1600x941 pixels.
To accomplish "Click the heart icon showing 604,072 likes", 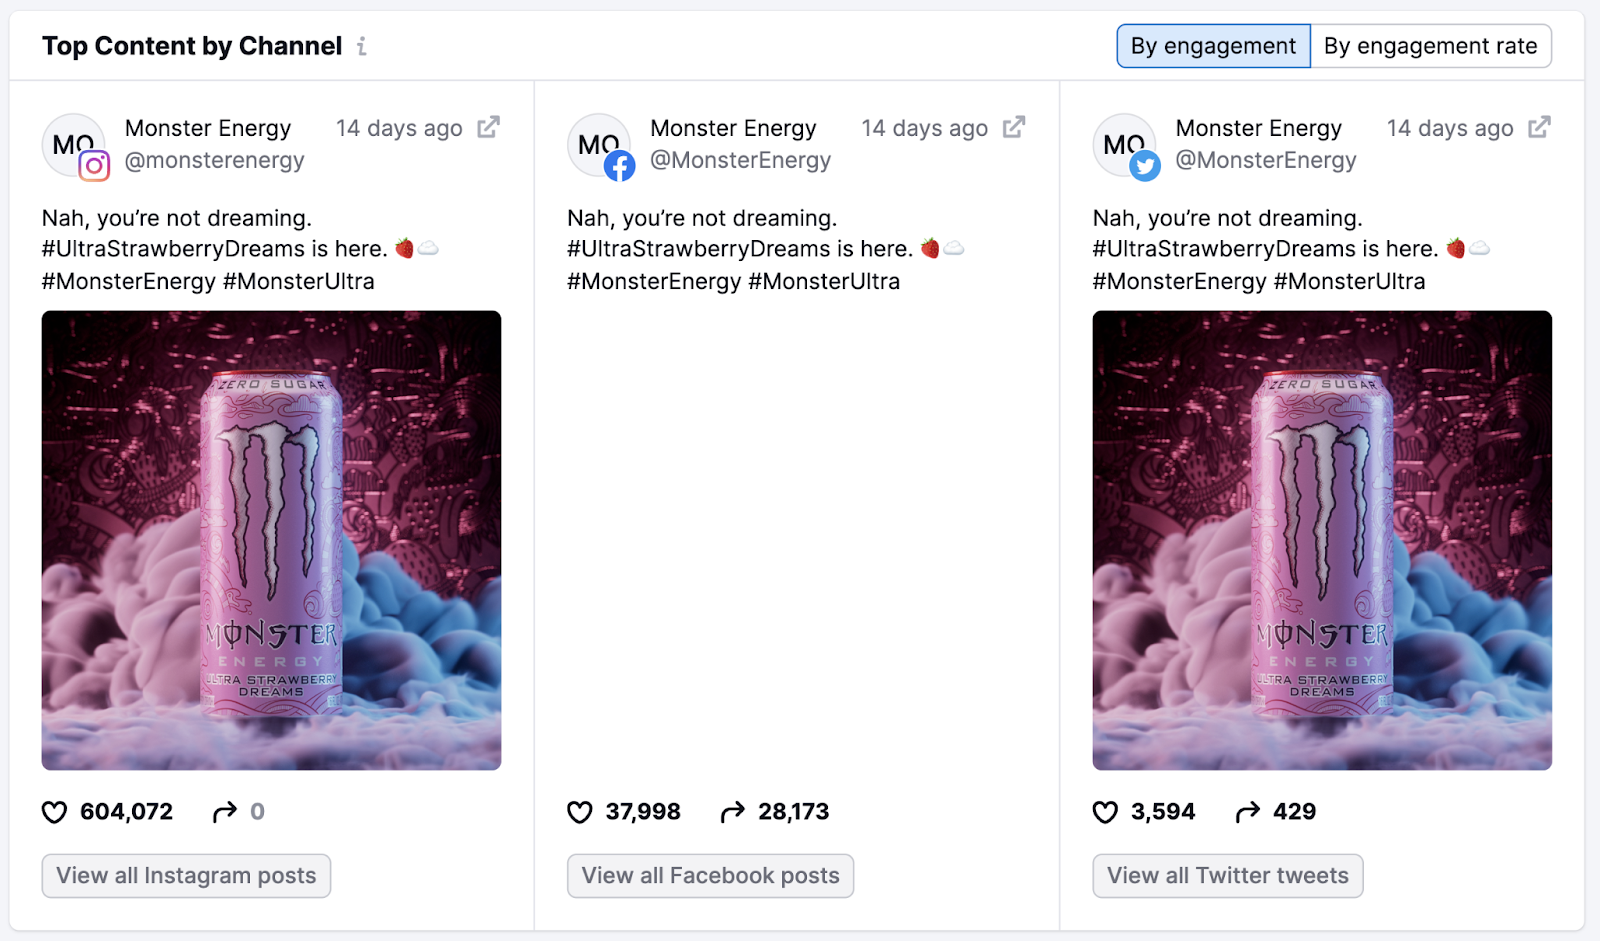I will pyautogui.click(x=56, y=811).
